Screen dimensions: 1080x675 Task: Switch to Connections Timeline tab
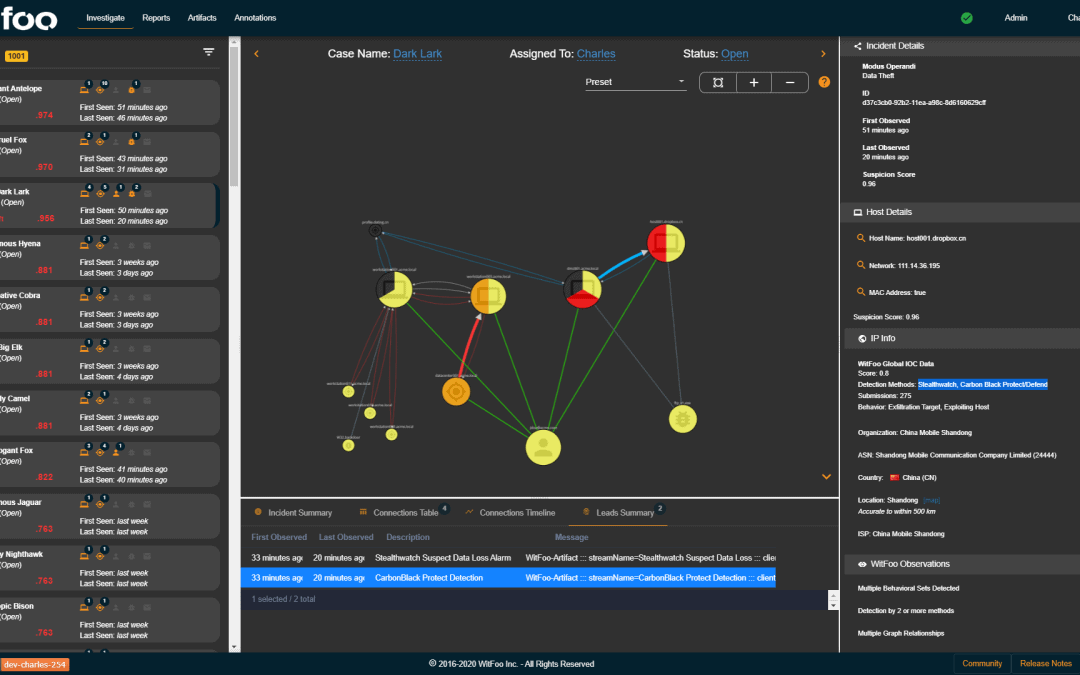(510, 512)
